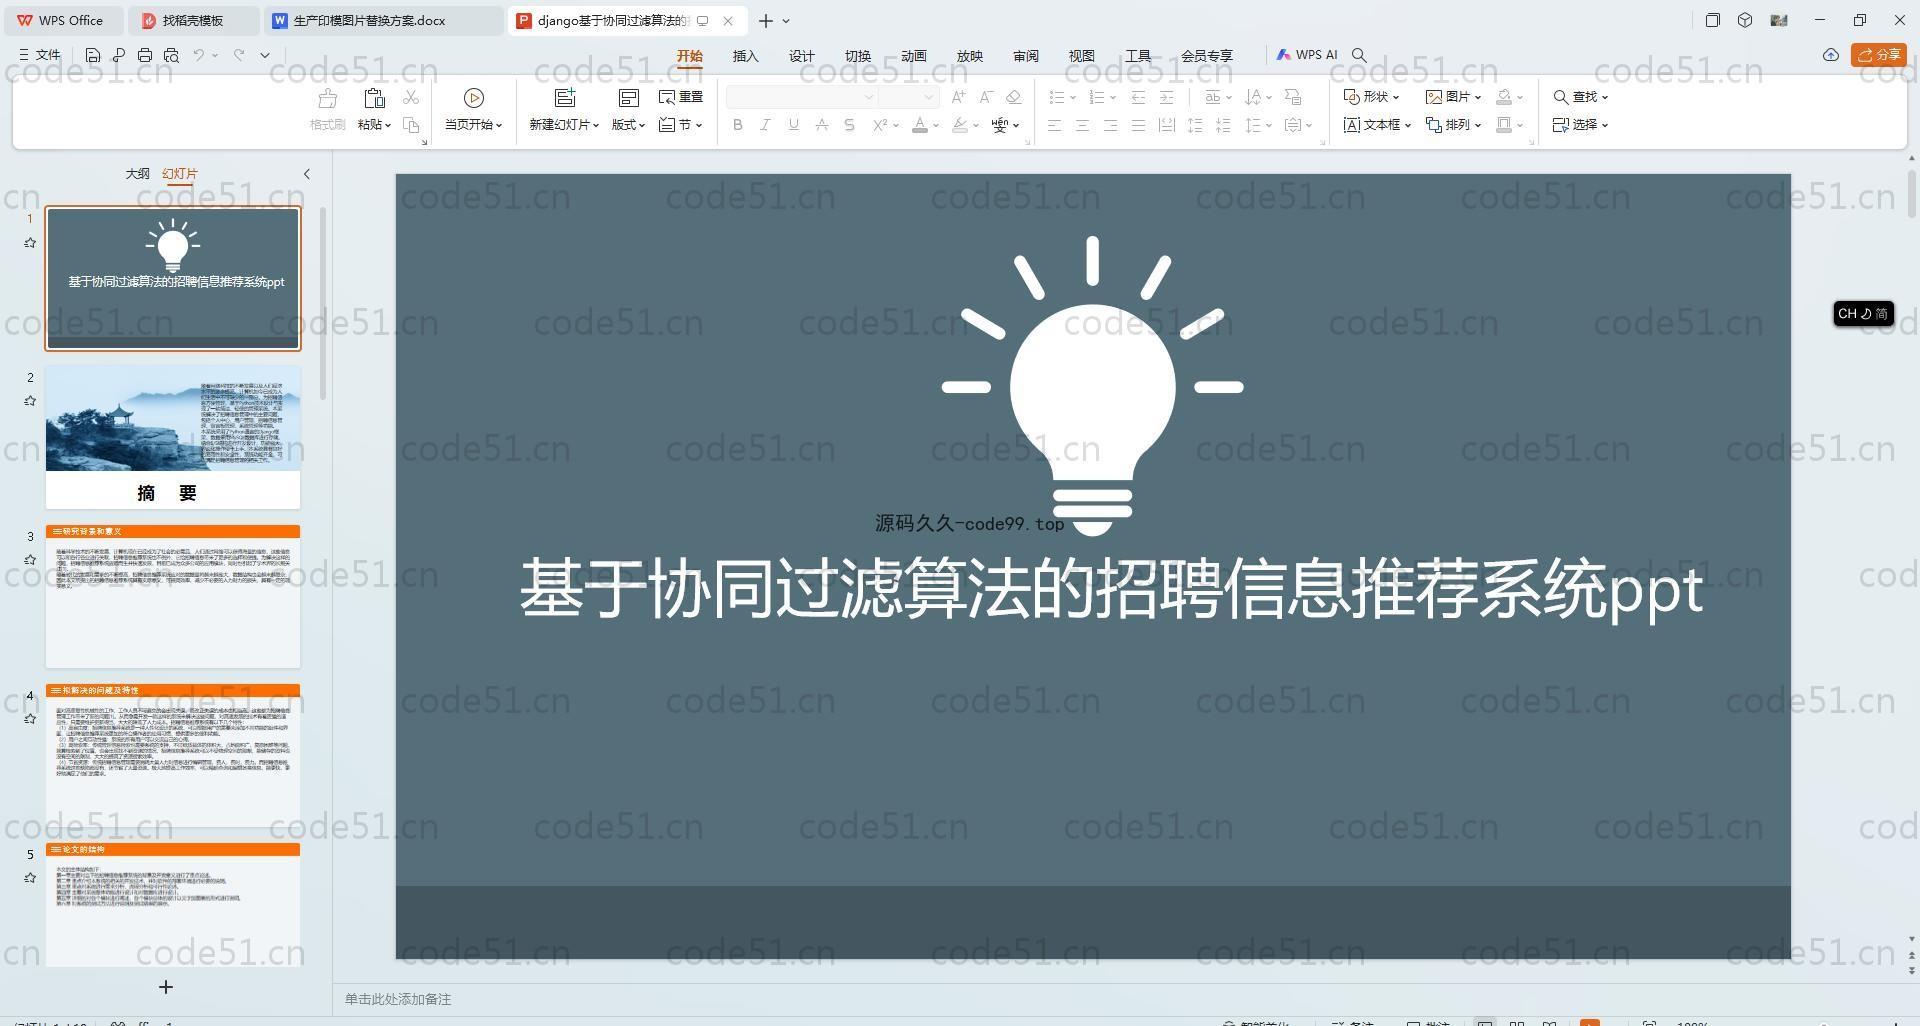Click the Format Painter icon
The width and height of the screenshot is (1920, 1026).
327,98
